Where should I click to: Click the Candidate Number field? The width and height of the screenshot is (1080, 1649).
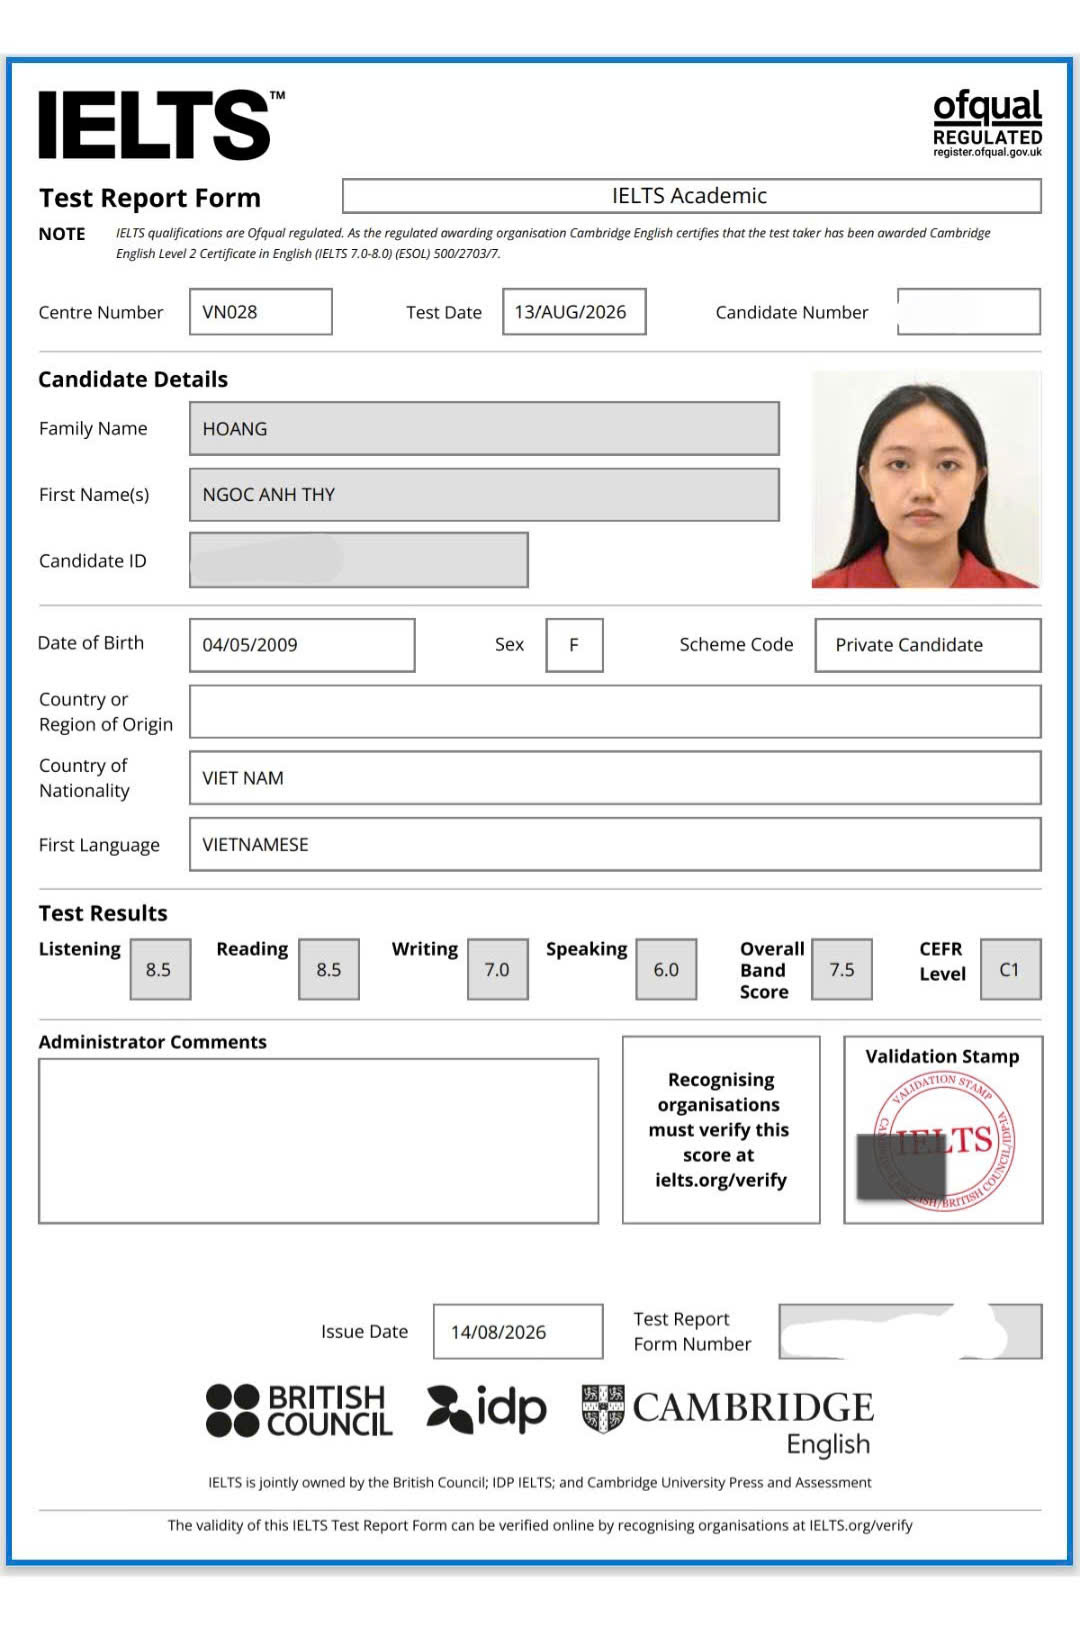pyautogui.click(x=969, y=312)
